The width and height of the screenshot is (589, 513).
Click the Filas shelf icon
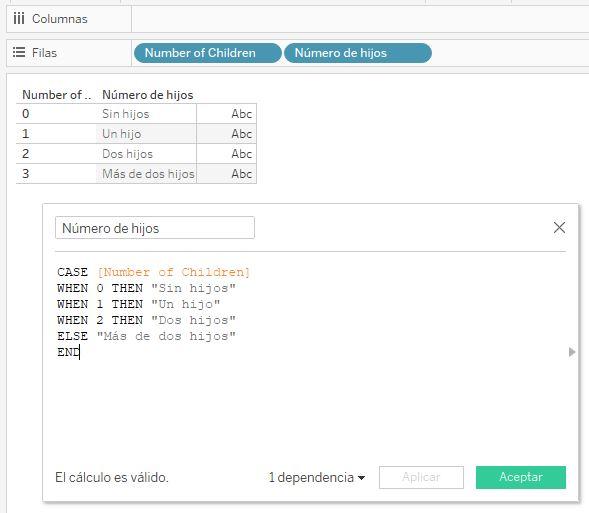click(x=19, y=52)
